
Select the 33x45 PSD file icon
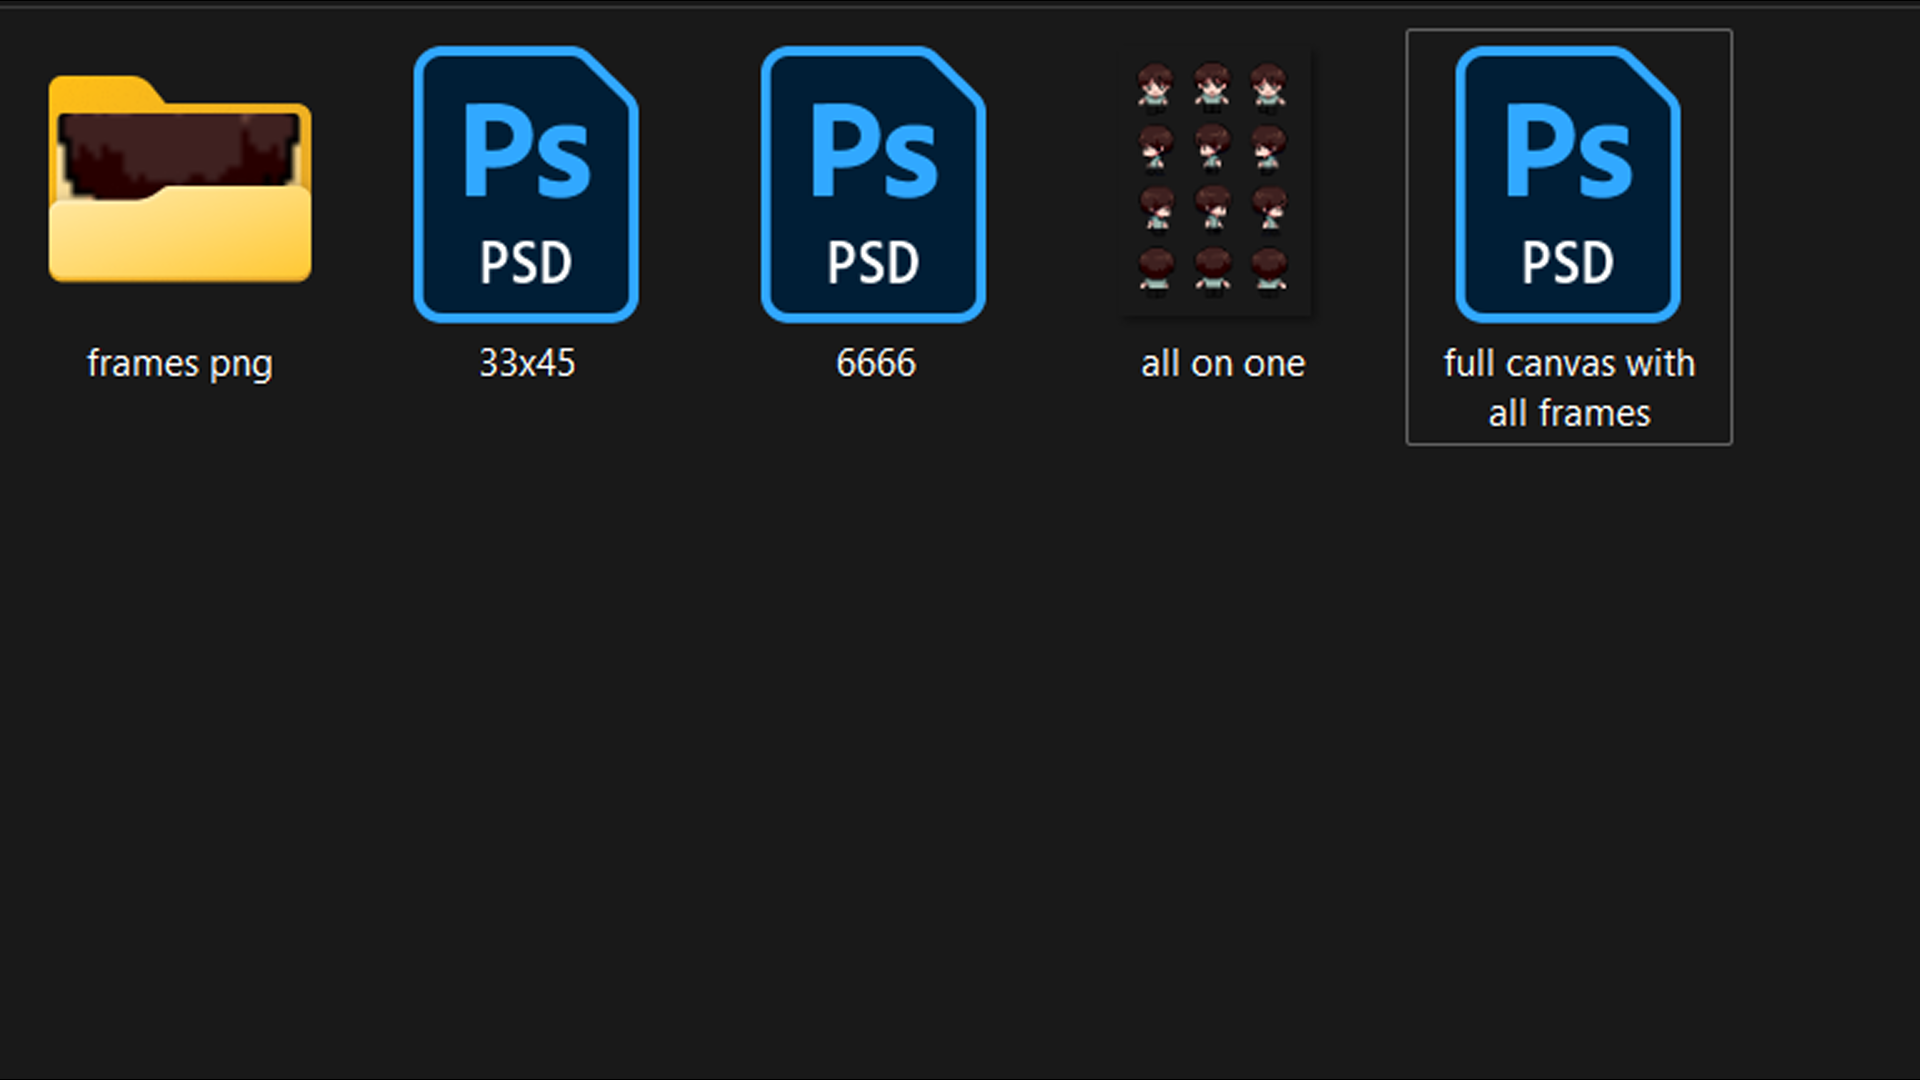[x=526, y=184]
